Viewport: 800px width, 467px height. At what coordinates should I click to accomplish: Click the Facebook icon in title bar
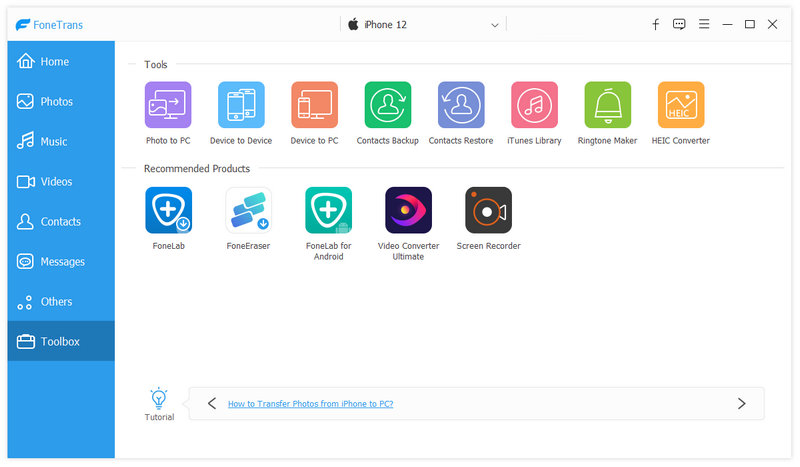point(655,25)
